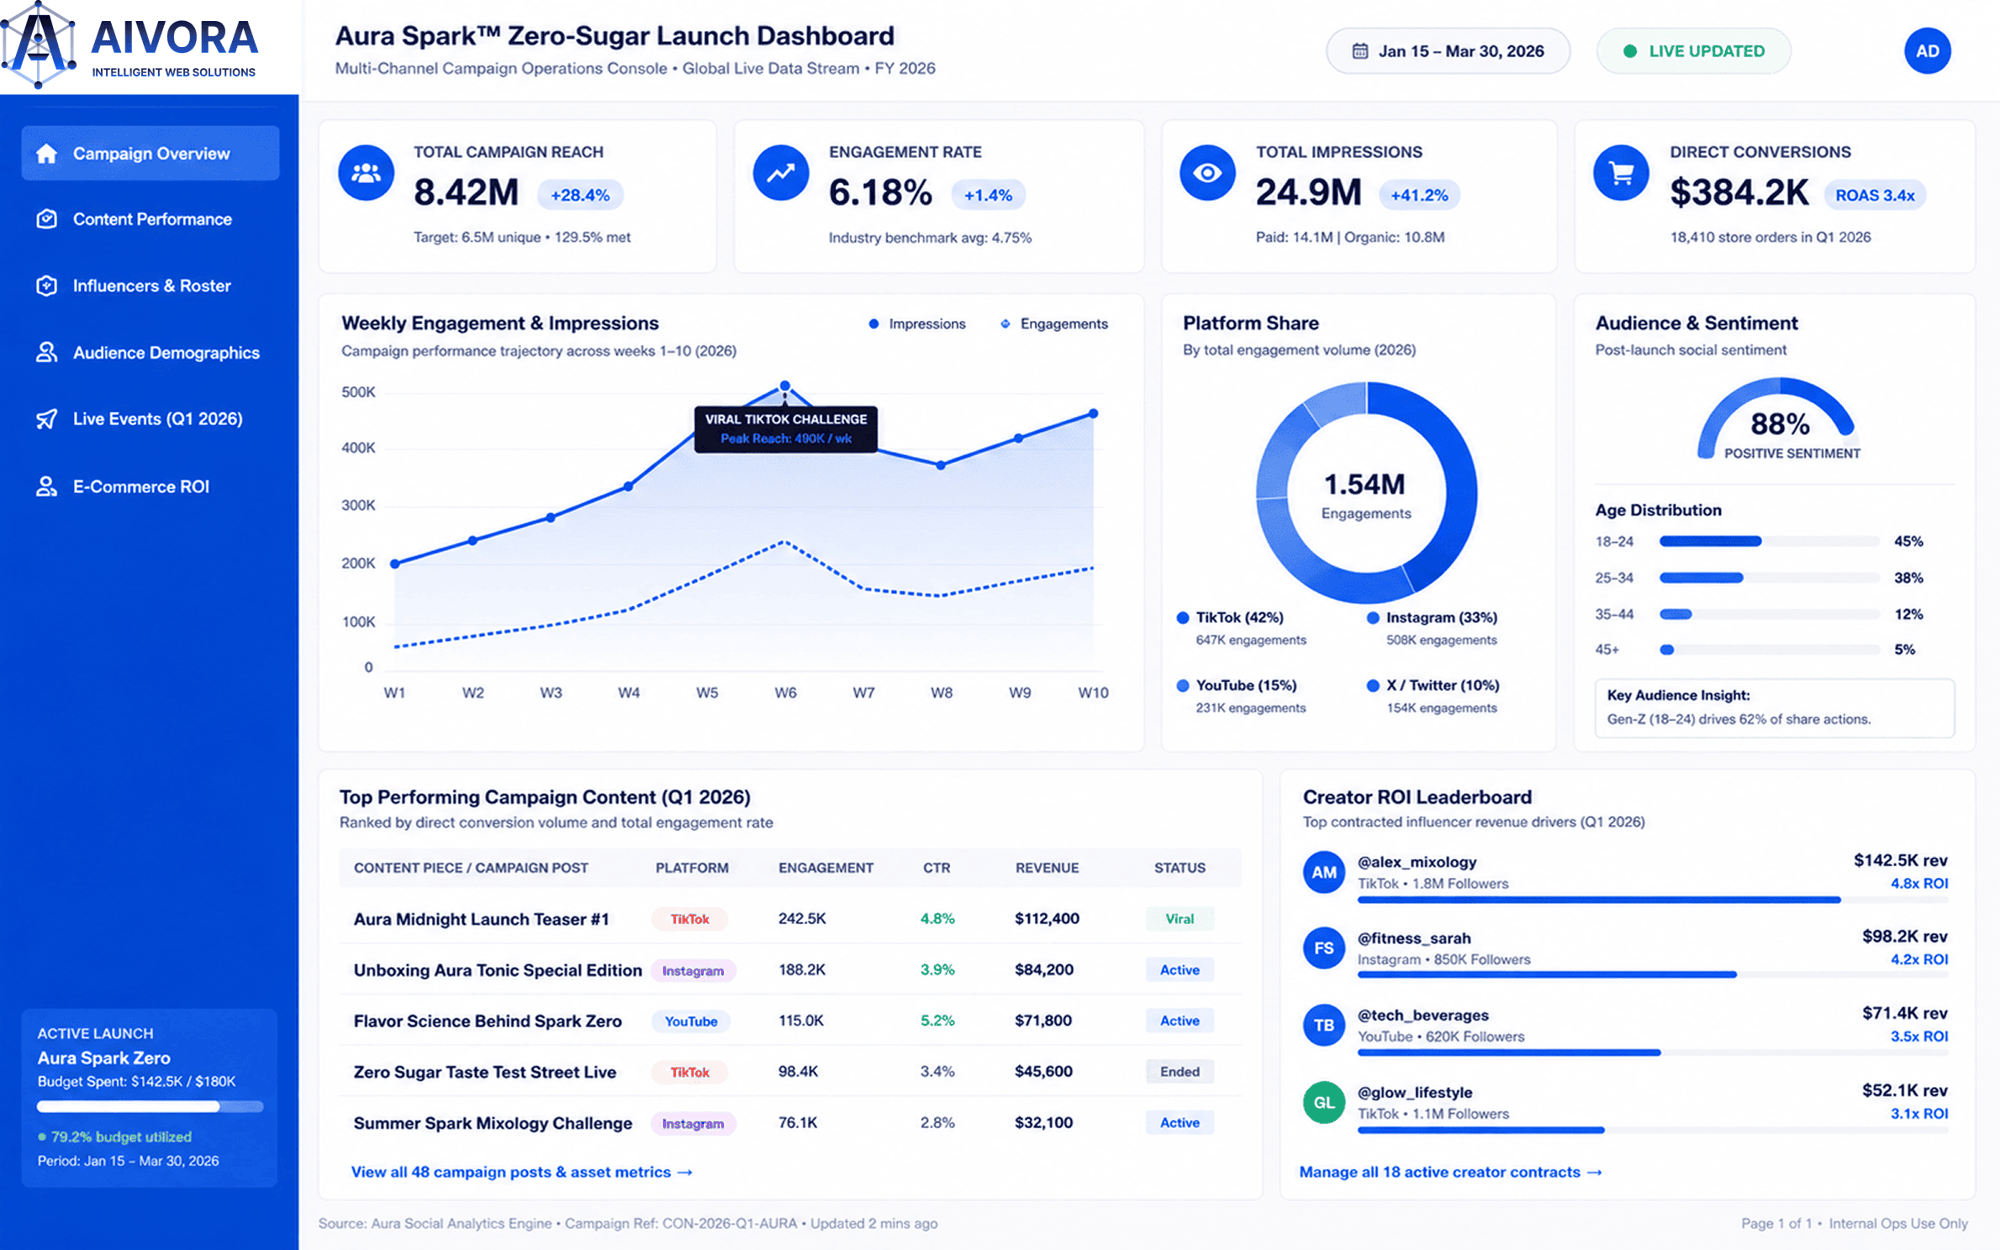Open Influencers & Roster page
2000x1250 pixels.
150,286
